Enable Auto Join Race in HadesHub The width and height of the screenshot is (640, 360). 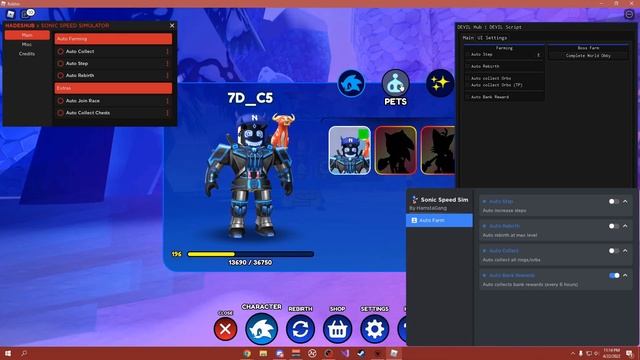(x=60, y=101)
